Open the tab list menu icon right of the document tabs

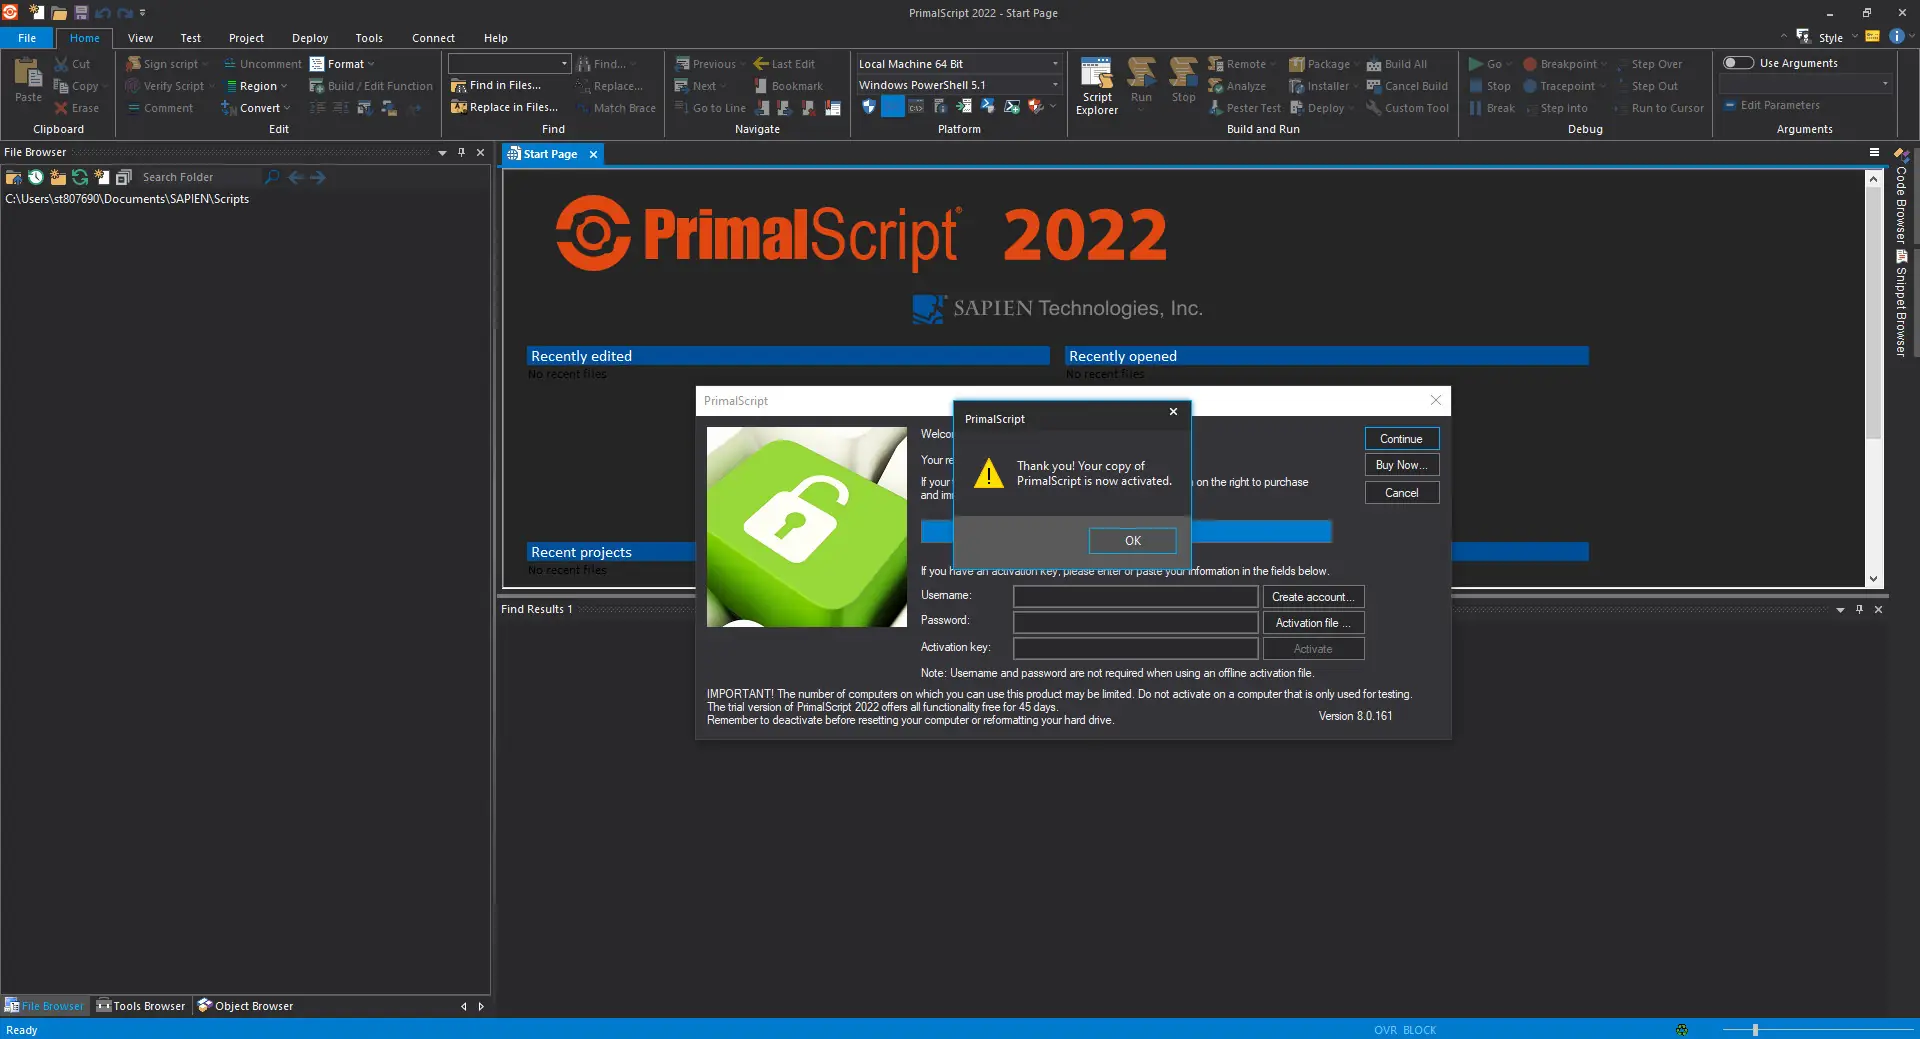1875,153
